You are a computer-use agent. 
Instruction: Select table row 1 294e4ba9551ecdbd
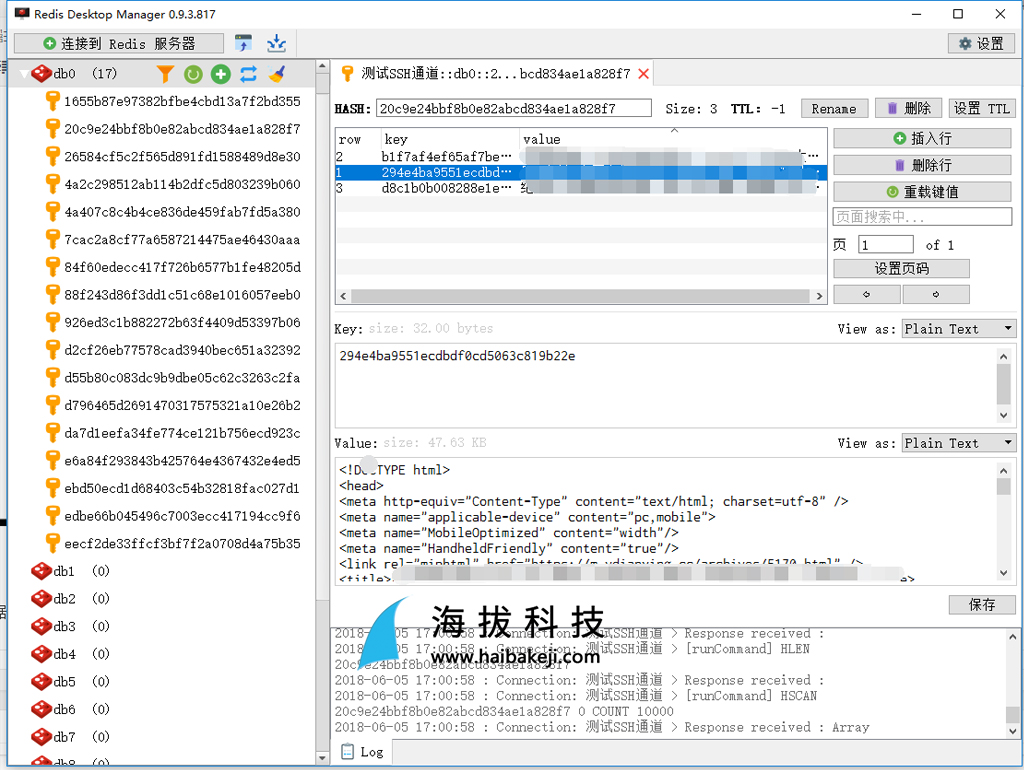(x=581, y=172)
